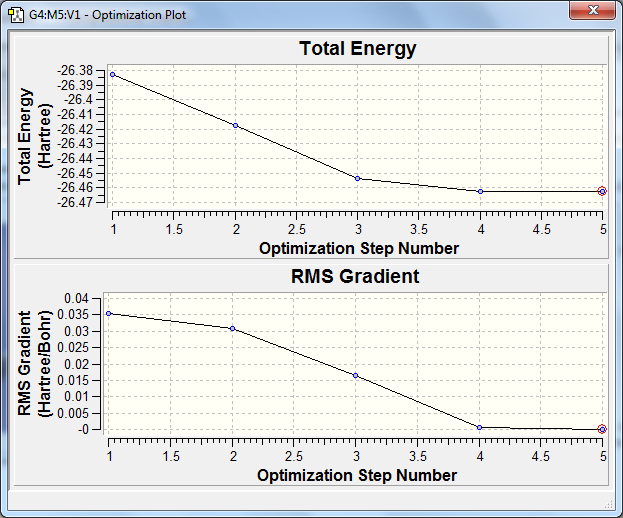Click the -26.42 energy axis value

click(75, 129)
